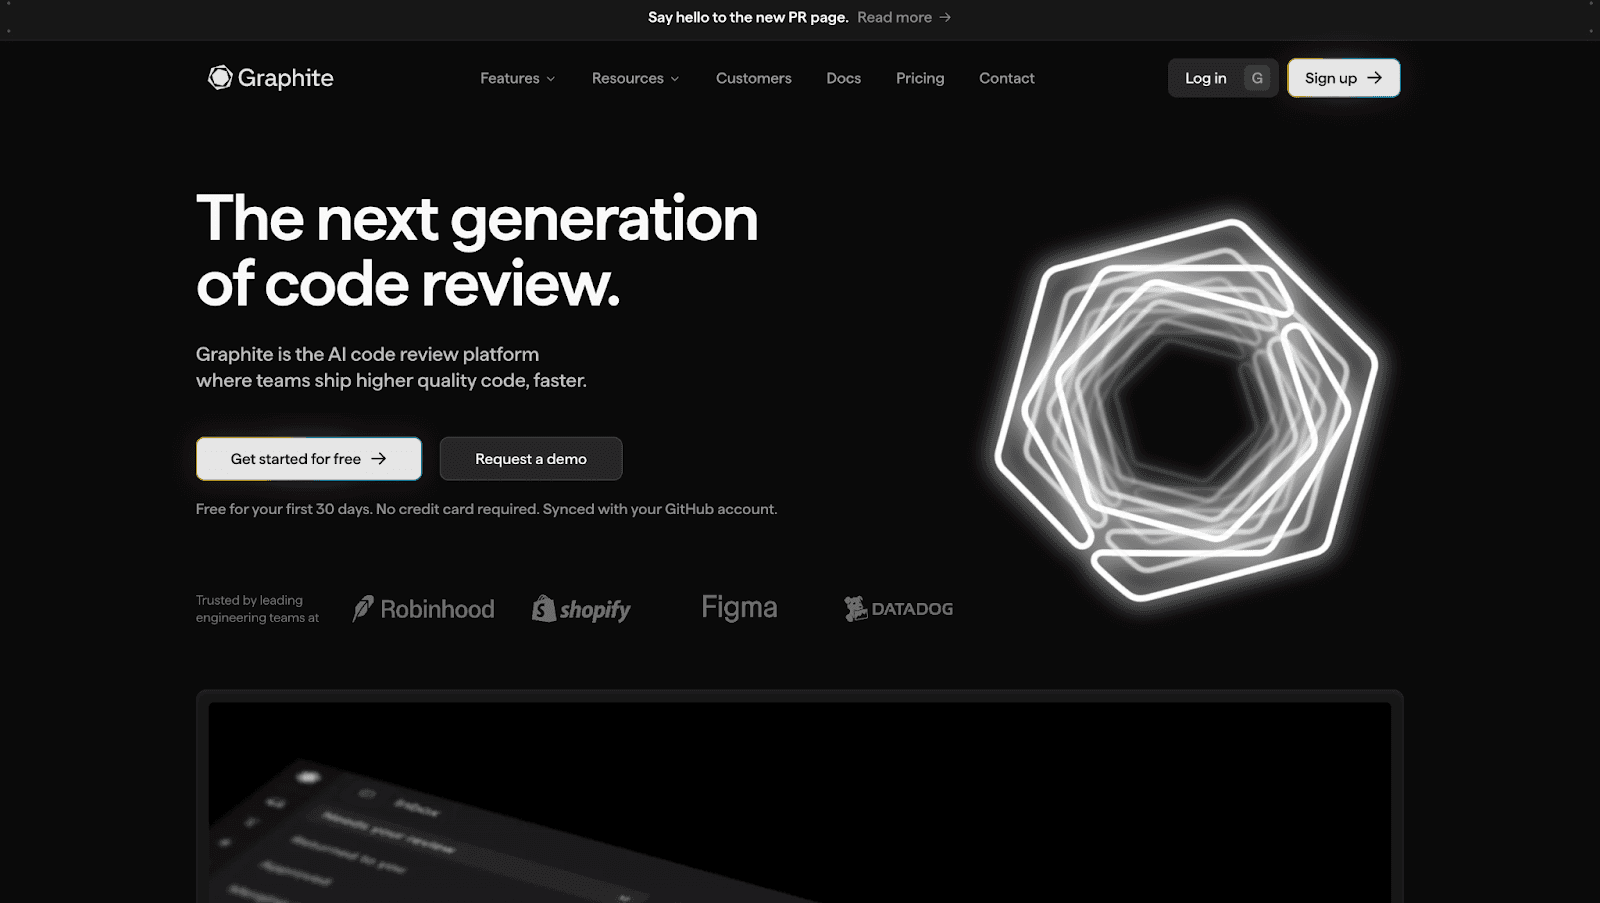The image size is (1600, 903).
Task: Click the new PR page announcement text
Action: 748,17
